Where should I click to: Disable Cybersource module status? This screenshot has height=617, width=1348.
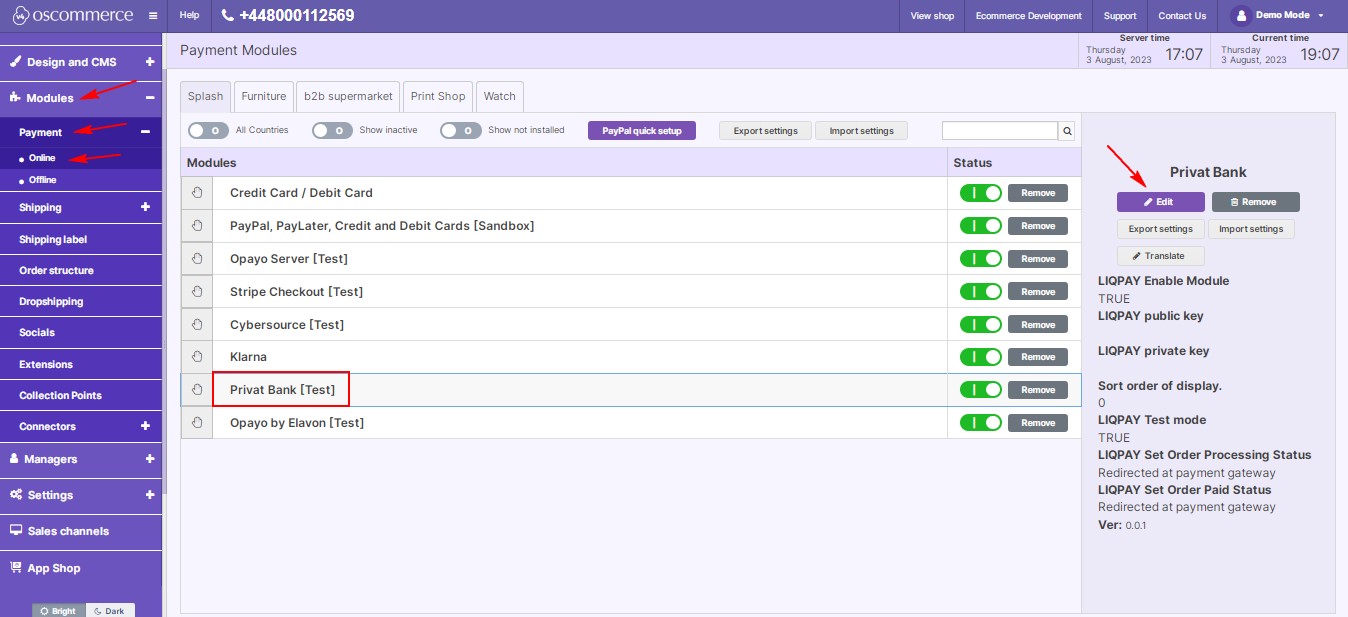(980, 325)
